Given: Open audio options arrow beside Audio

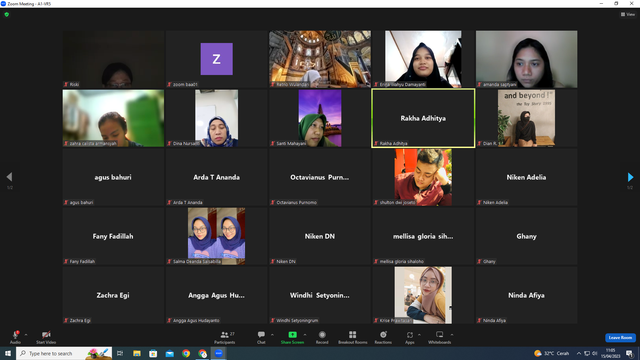Looking at the screenshot, I should pos(26,335).
